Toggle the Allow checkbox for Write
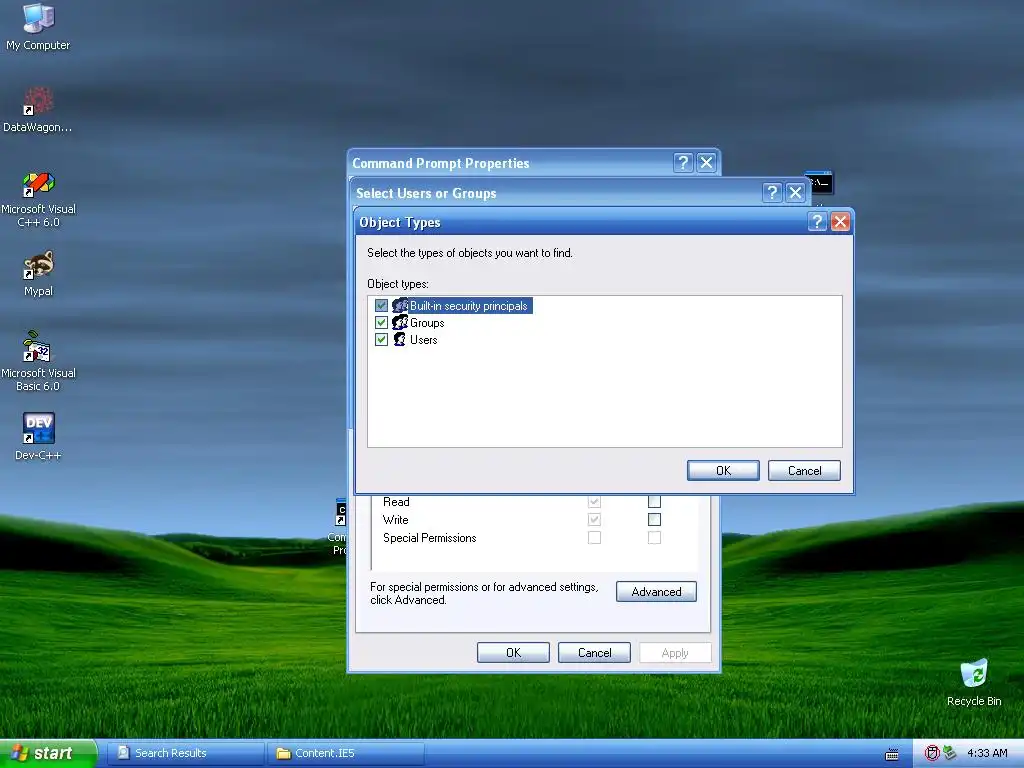This screenshot has width=1024, height=768. pos(594,519)
